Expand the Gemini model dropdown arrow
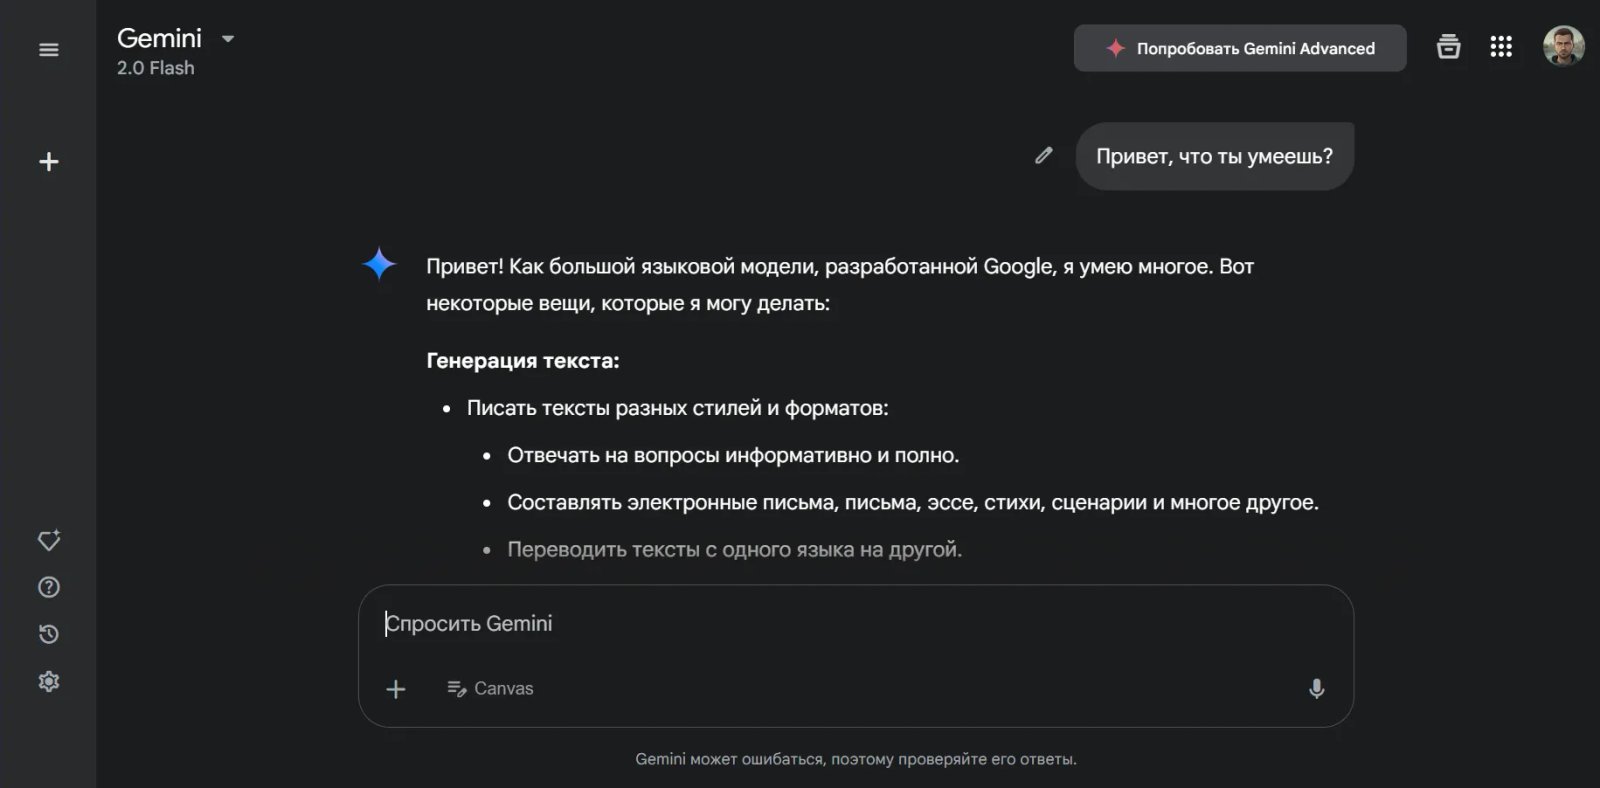Viewport: 1600px width, 788px height. click(228, 39)
